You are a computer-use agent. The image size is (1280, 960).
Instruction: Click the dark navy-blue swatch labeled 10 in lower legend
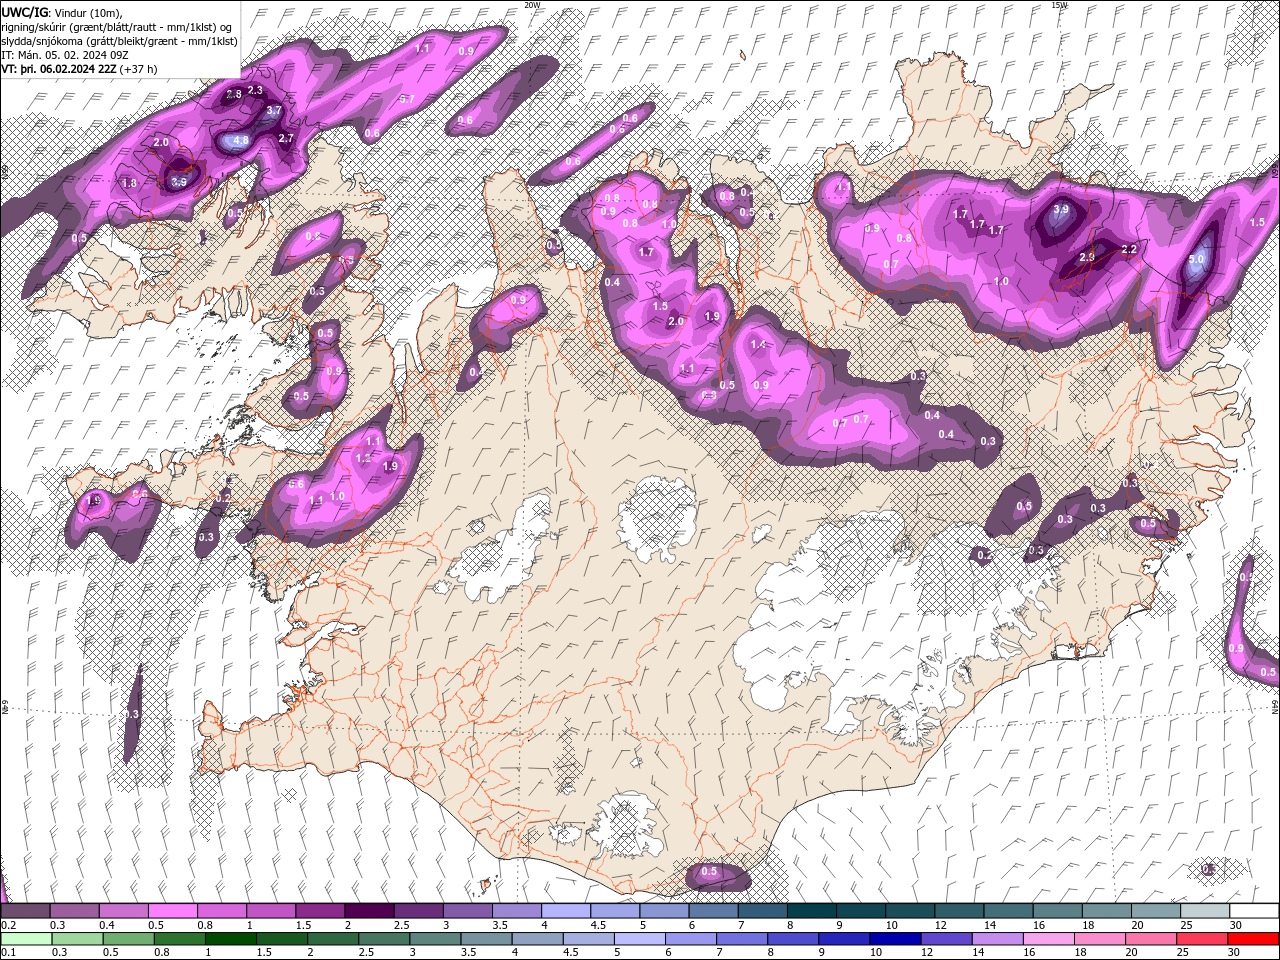tap(895, 939)
